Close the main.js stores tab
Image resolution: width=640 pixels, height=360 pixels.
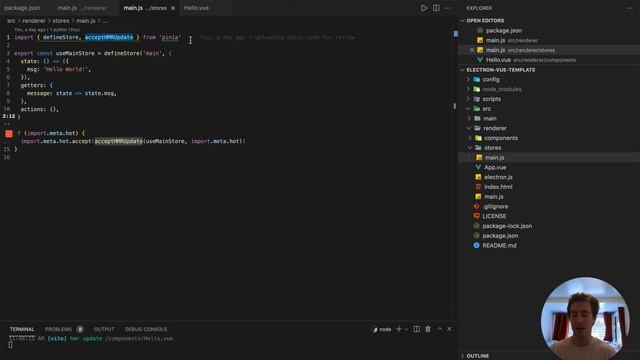(173, 8)
